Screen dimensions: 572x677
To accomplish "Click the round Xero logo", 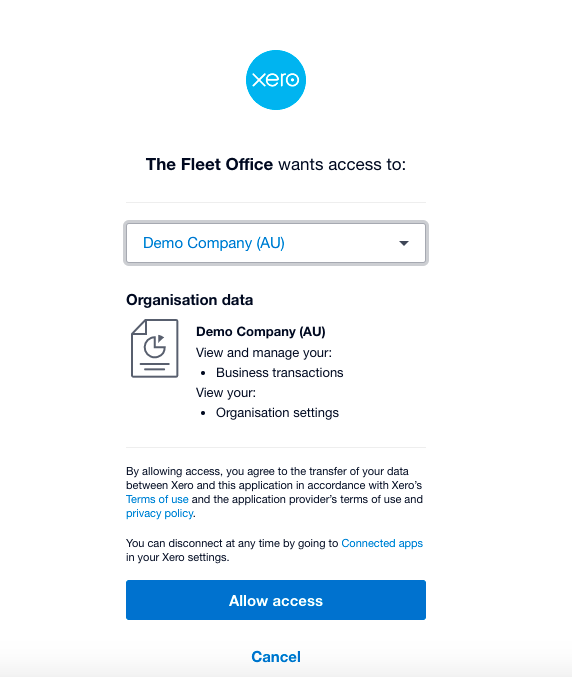I will tap(276, 80).
